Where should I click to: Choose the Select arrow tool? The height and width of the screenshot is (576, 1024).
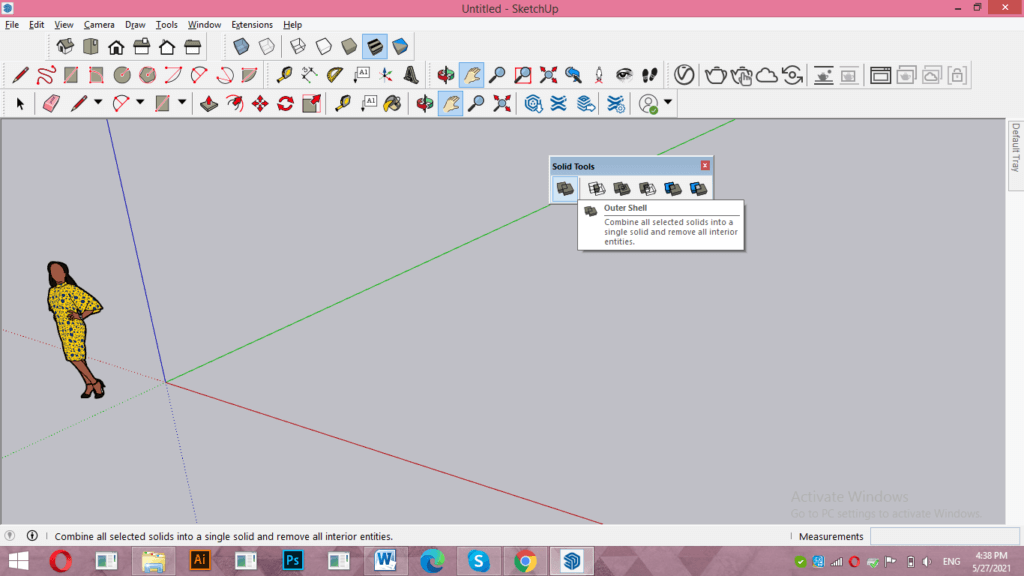click(19, 101)
